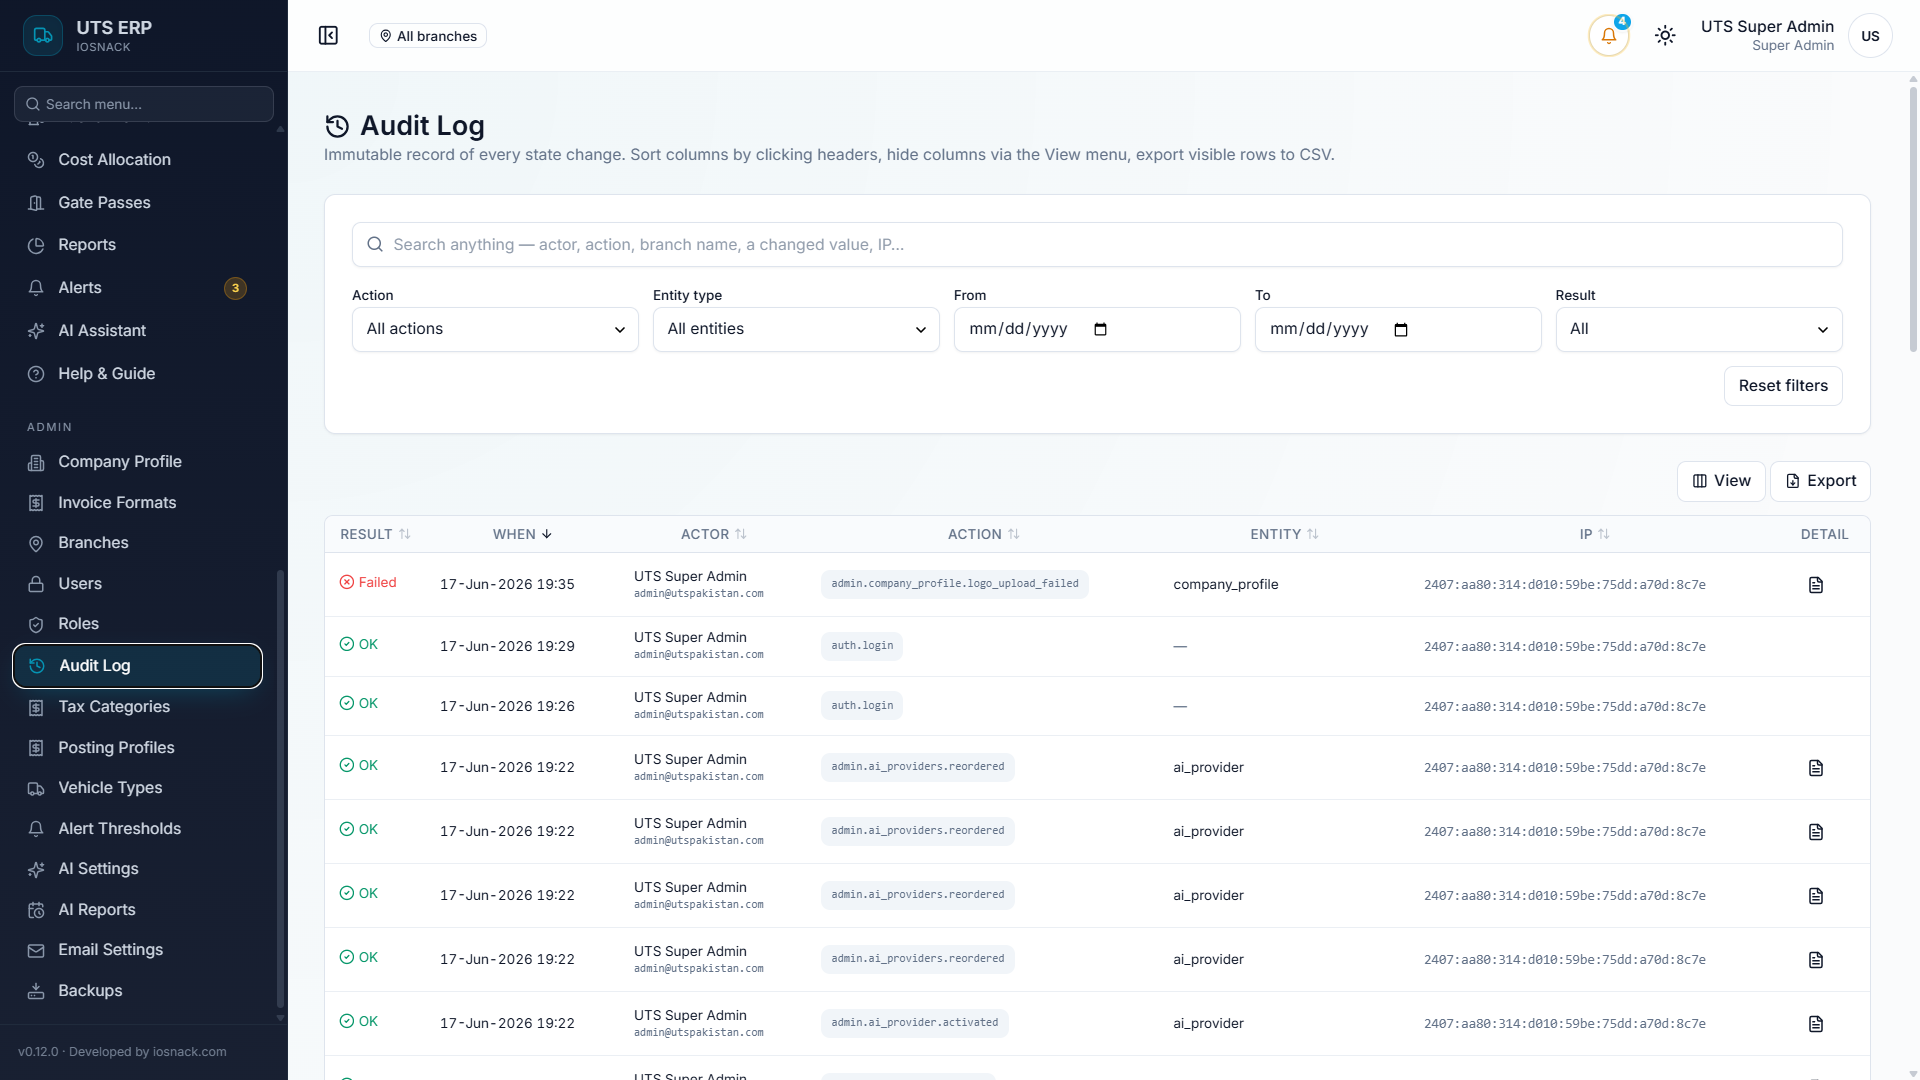Image resolution: width=1920 pixels, height=1080 pixels.
Task: Open detail icon for admin.ai_provider.activated row
Action: pyautogui.click(x=1816, y=1024)
